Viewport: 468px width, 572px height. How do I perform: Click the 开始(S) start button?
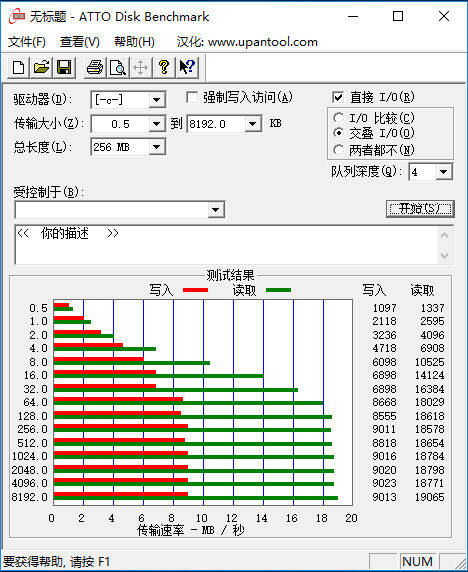(x=420, y=209)
